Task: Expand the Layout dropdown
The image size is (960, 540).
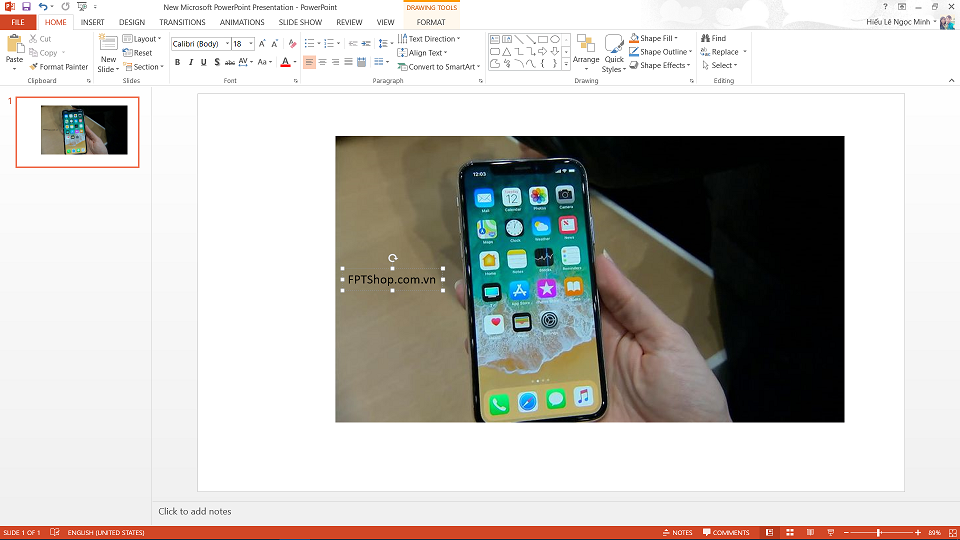Action: point(142,39)
